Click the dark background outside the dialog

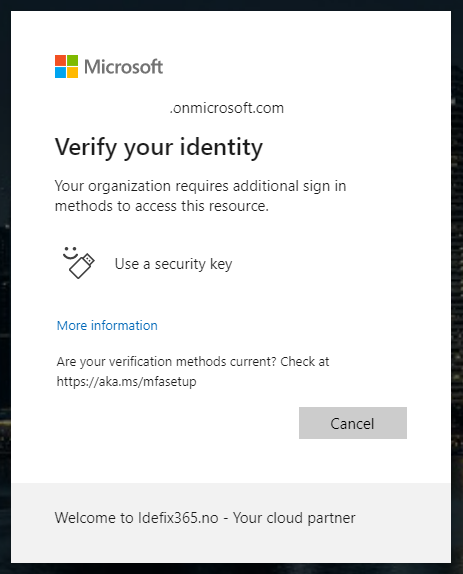[x=457, y=293]
